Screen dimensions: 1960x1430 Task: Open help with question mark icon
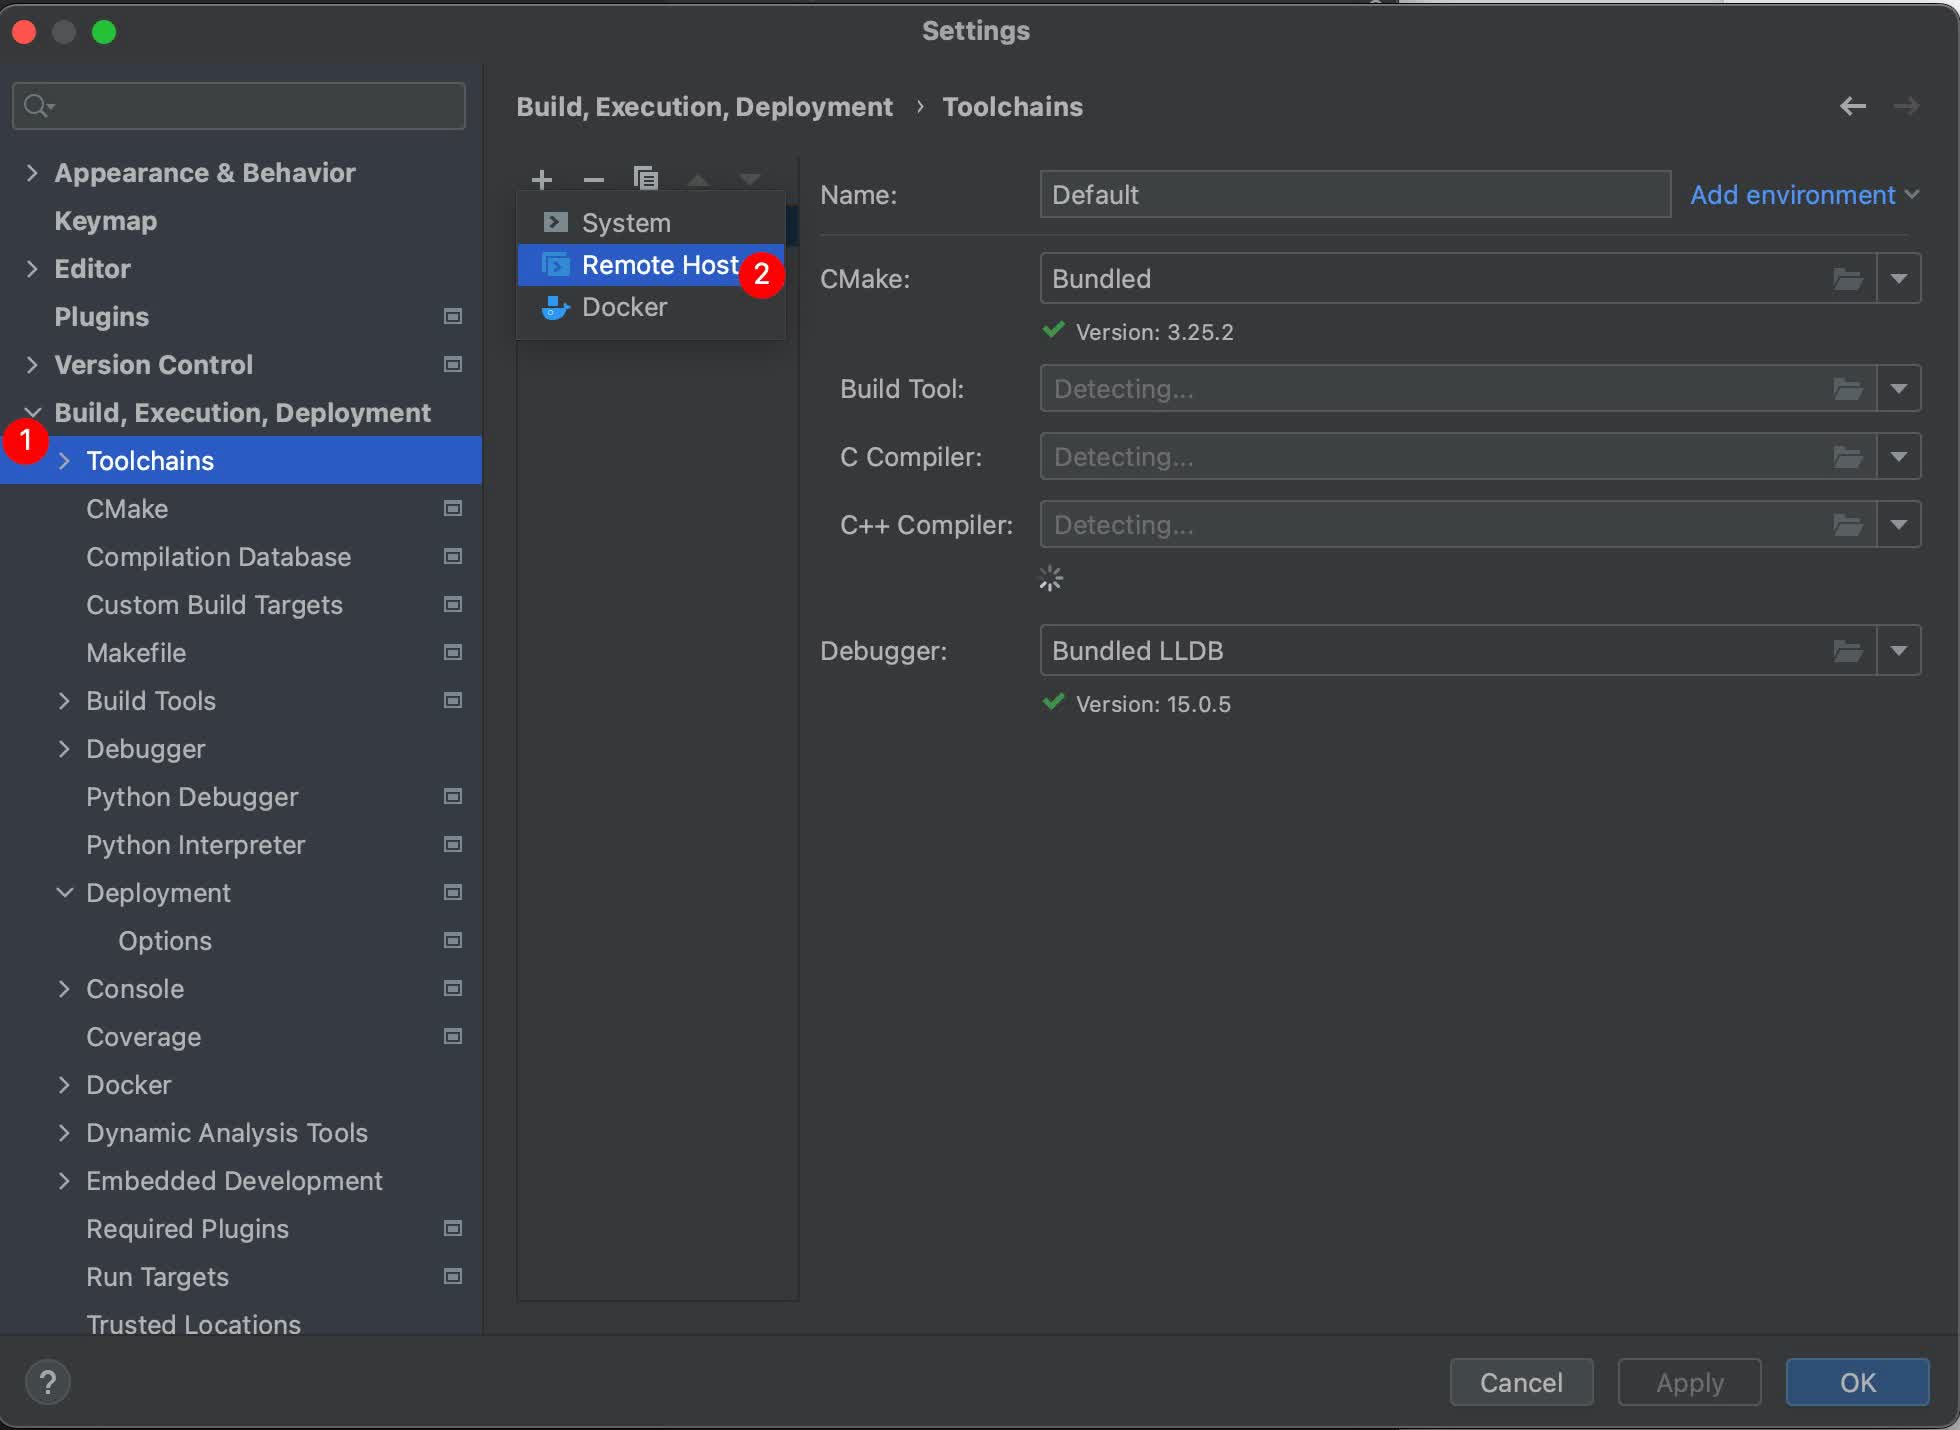(47, 1382)
